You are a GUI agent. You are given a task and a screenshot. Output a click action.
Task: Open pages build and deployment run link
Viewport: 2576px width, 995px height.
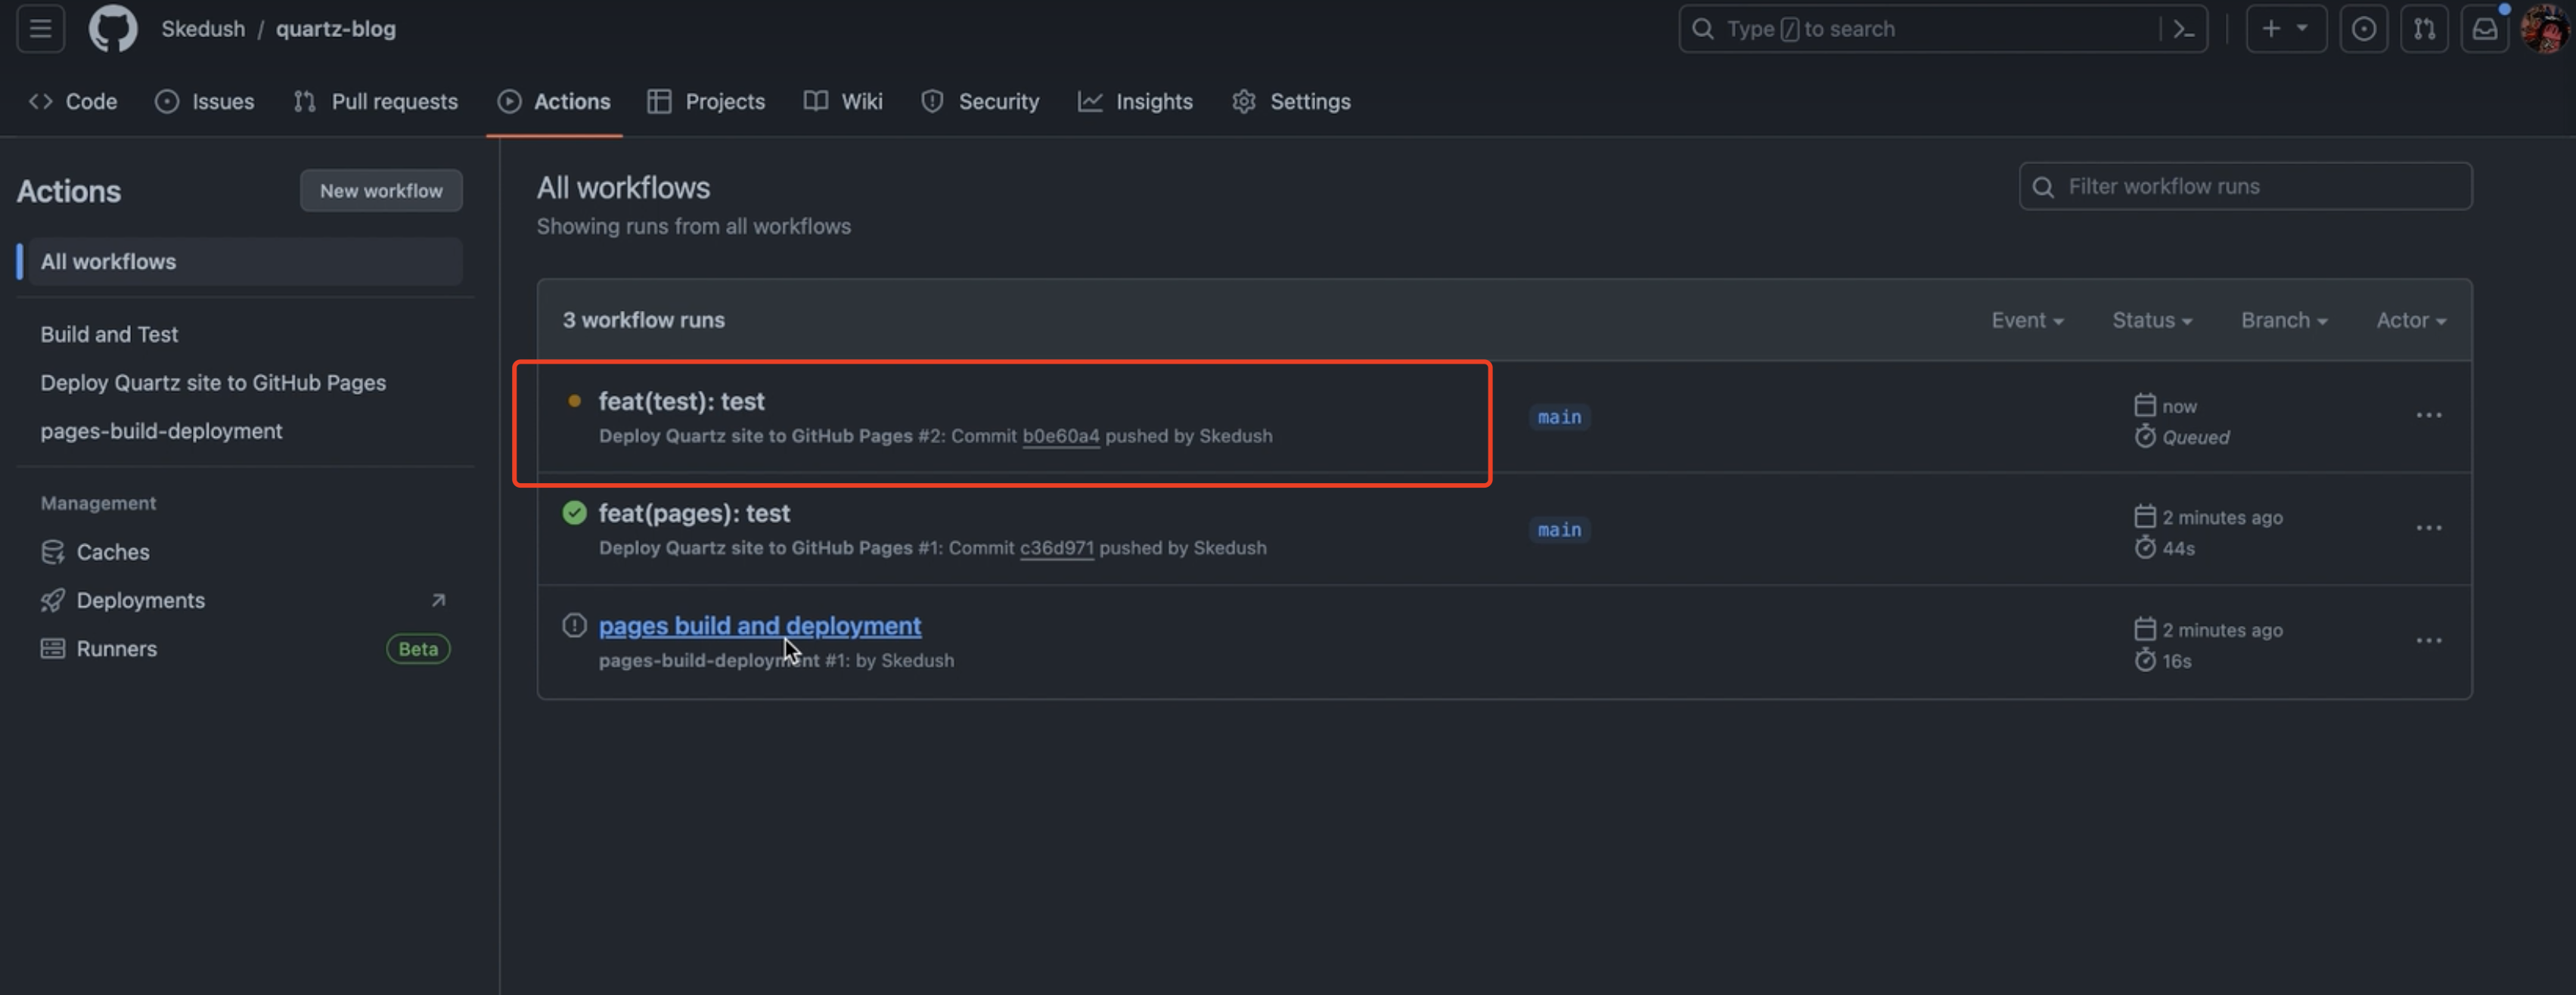[759, 626]
